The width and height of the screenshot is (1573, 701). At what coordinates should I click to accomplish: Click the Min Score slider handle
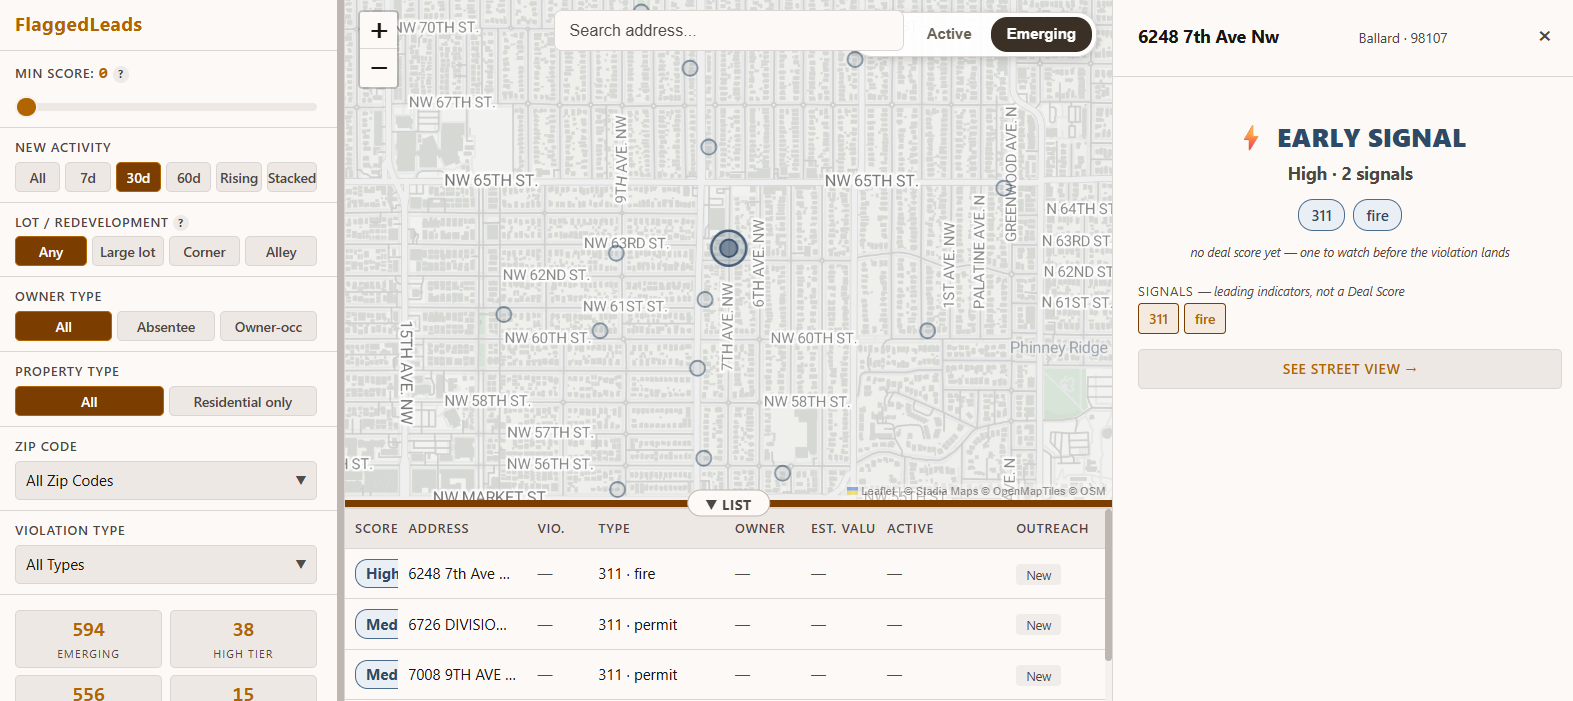click(x=27, y=107)
